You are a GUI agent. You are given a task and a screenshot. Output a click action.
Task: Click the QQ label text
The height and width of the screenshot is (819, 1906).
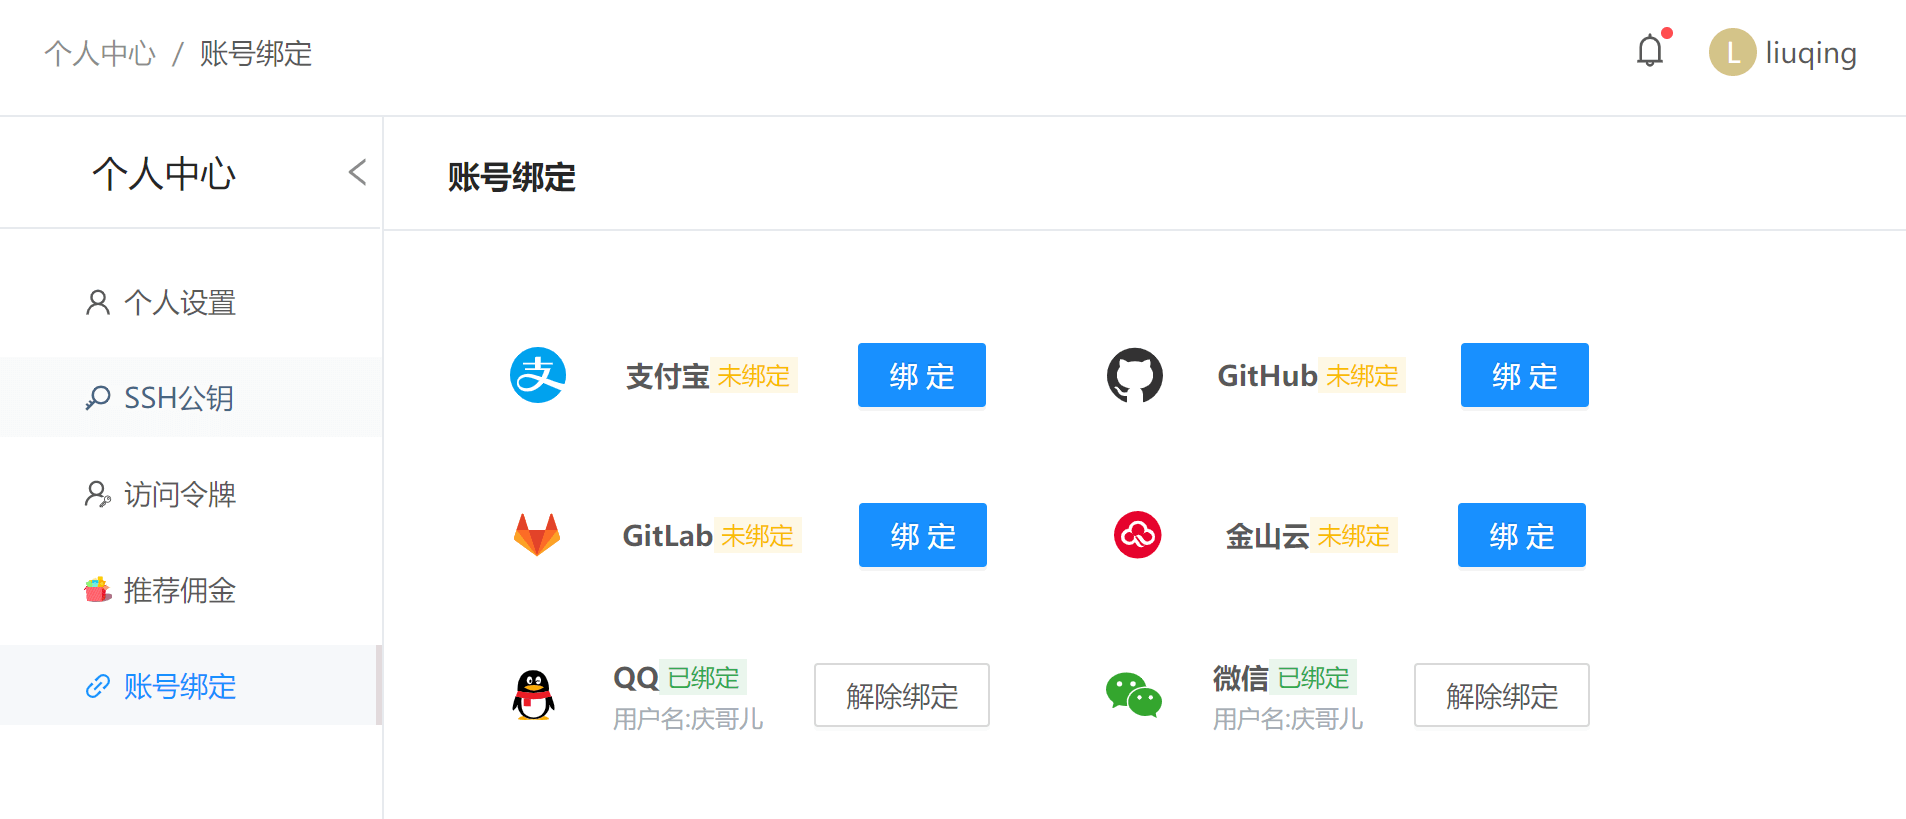636,678
